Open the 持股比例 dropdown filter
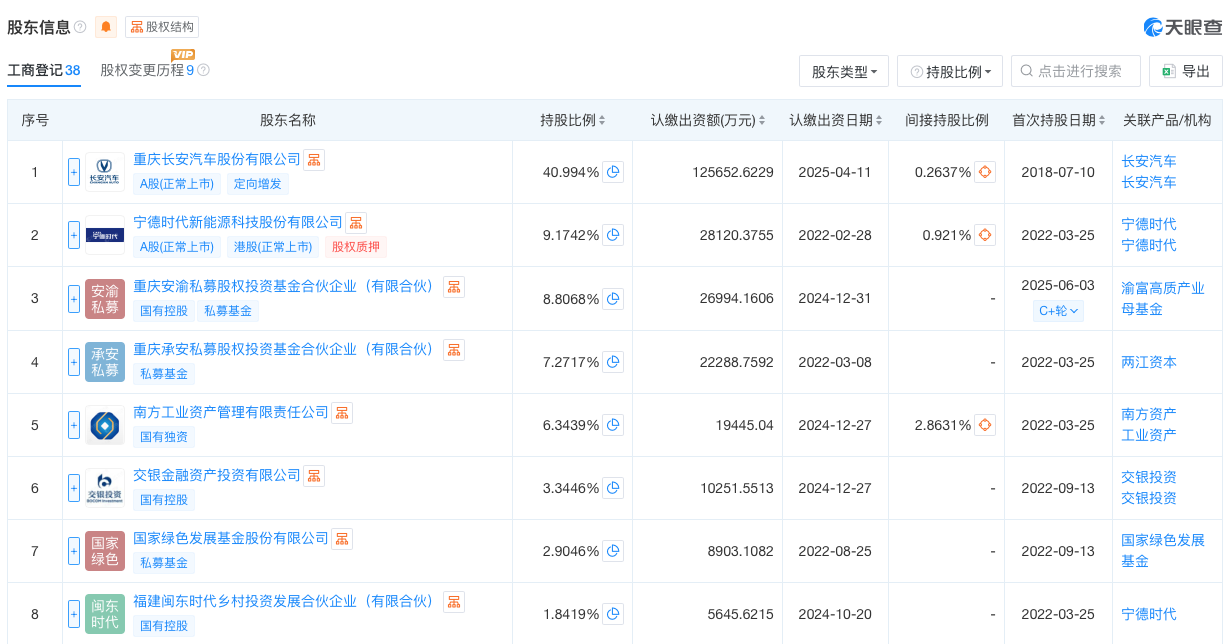Screen dimensions: 1227x644 click(x=950, y=71)
